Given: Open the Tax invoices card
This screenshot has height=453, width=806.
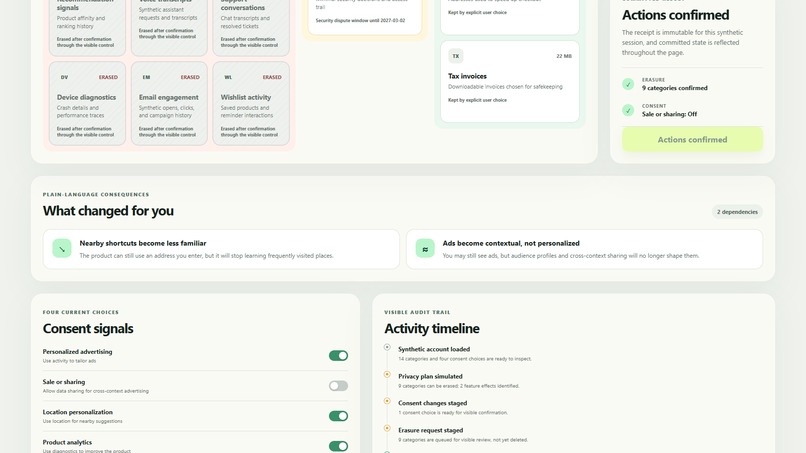Looking at the screenshot, I should click(509, 82).
